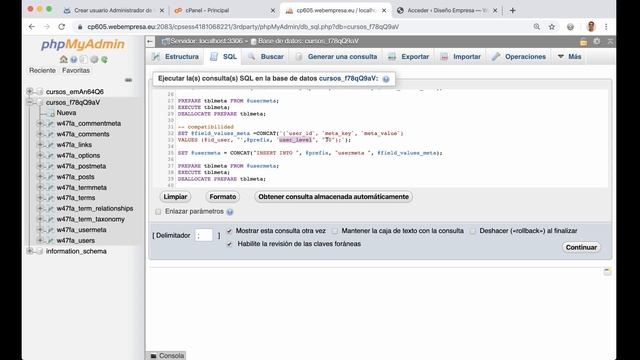The height and width of the screenshot is (360, 640).
Task: Open phpMyAdmin home icon
Action: click(x=63, y=60)
